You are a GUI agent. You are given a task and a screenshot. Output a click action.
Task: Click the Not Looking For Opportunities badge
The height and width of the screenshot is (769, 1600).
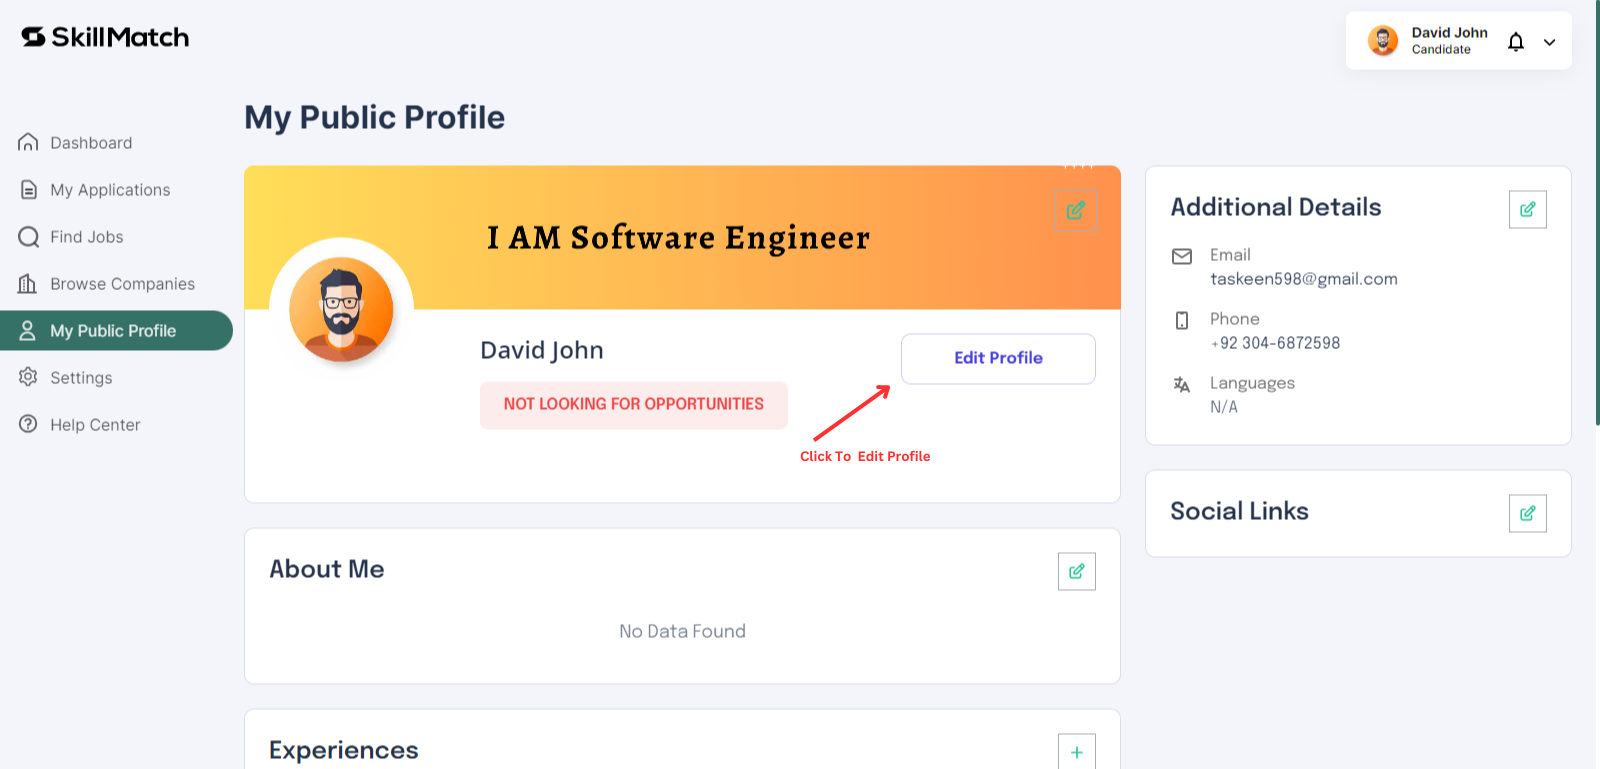point(634,405)
